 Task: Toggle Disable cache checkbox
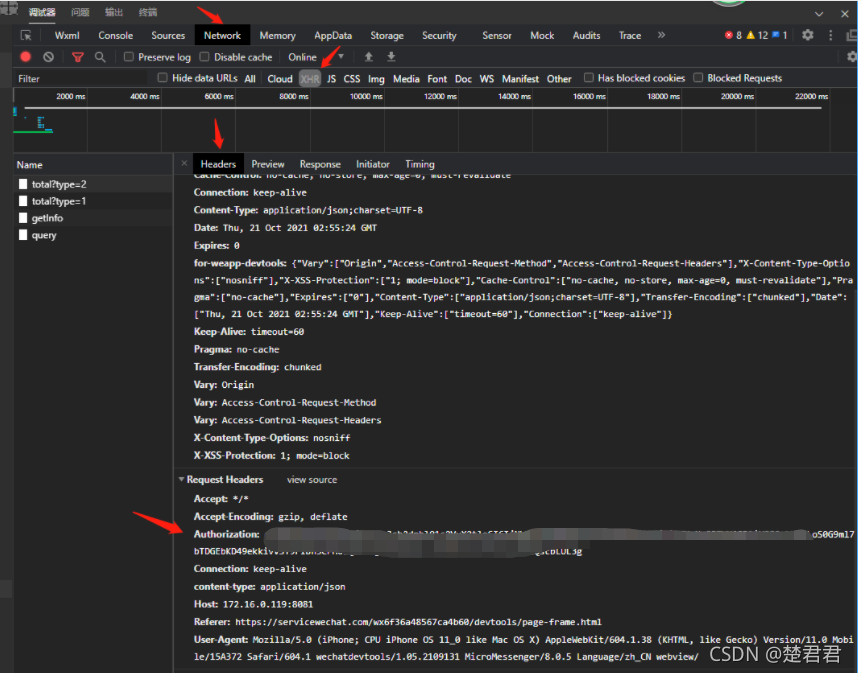[204, 56]
